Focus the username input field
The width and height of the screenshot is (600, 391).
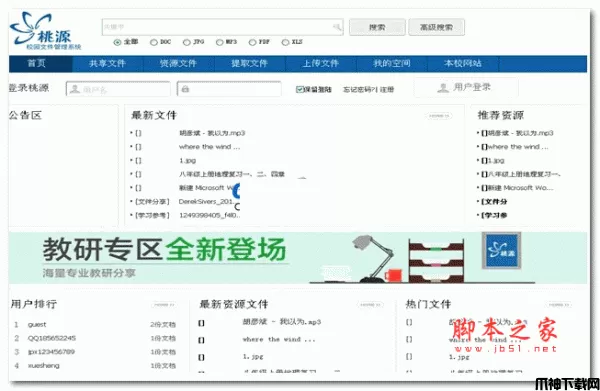pyautogui.click(x=118, y=89)
